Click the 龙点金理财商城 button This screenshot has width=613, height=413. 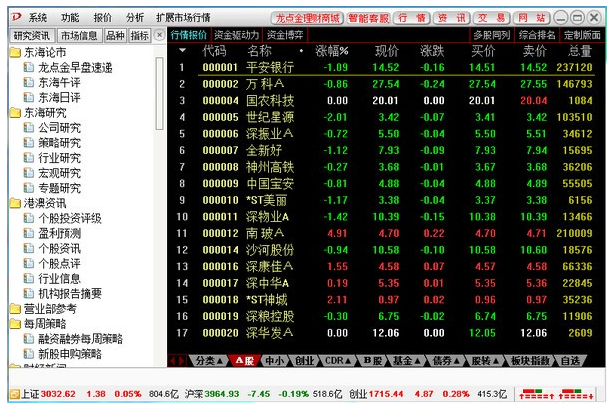[307, 18]
